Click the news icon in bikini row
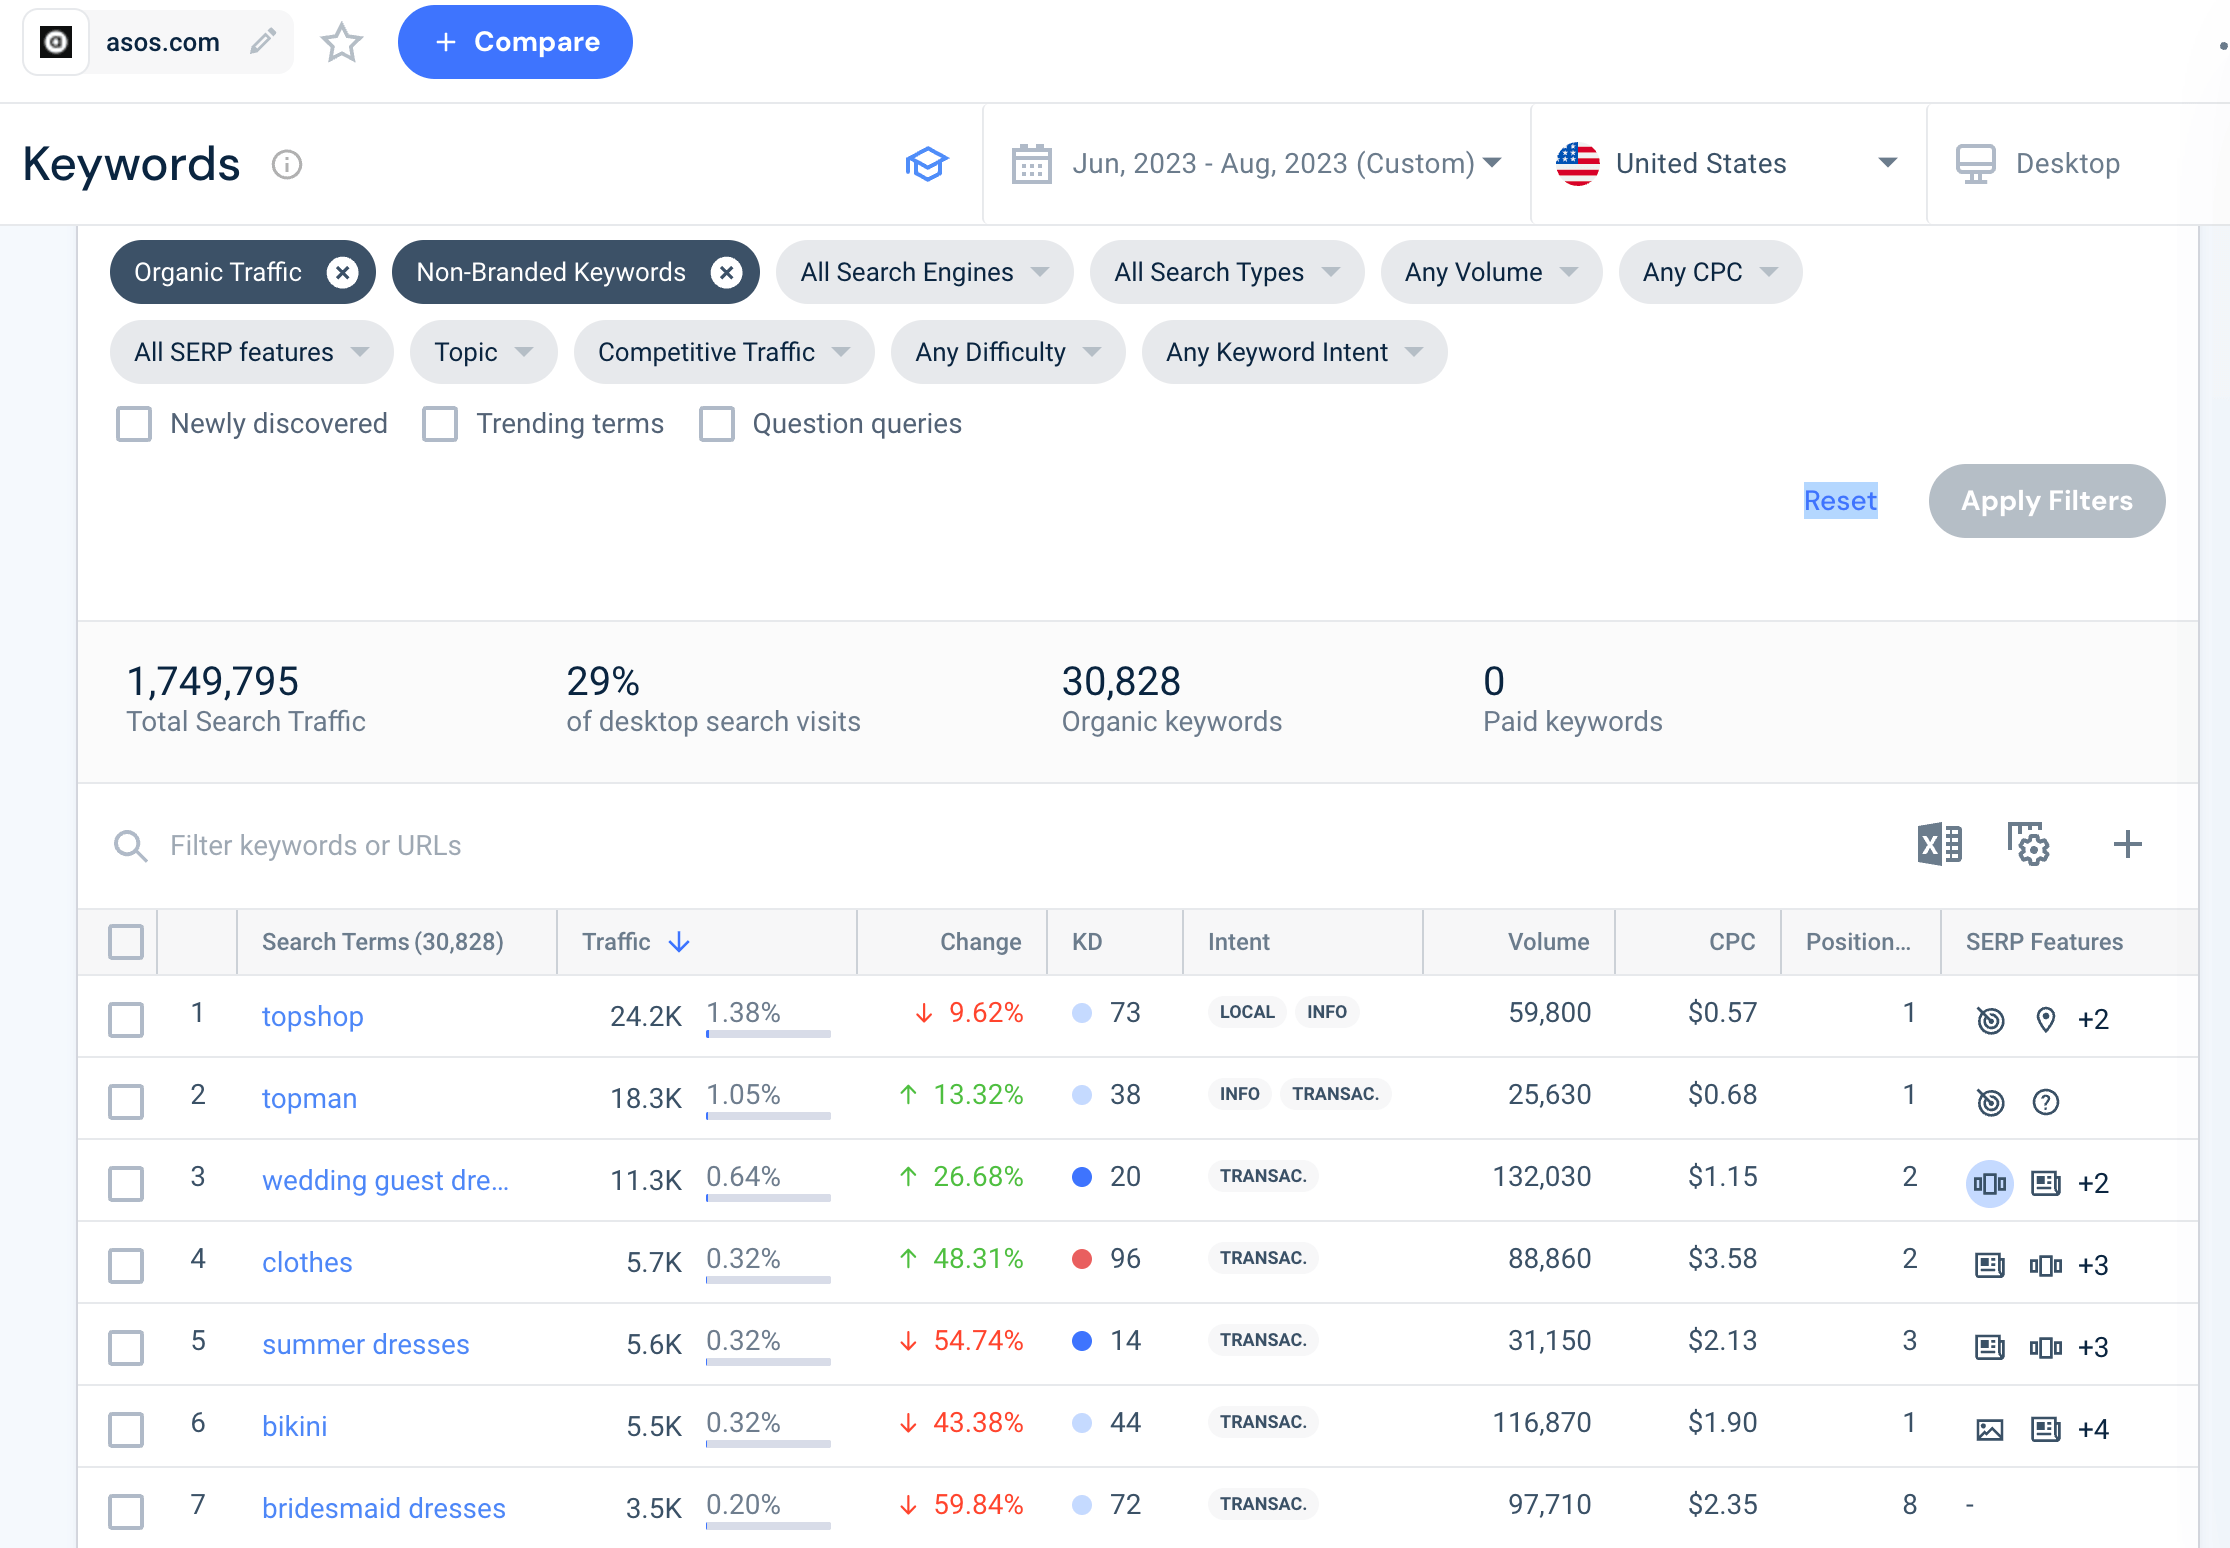The width and height of the screenshot is (2230, 1548). point(2046,1430)
